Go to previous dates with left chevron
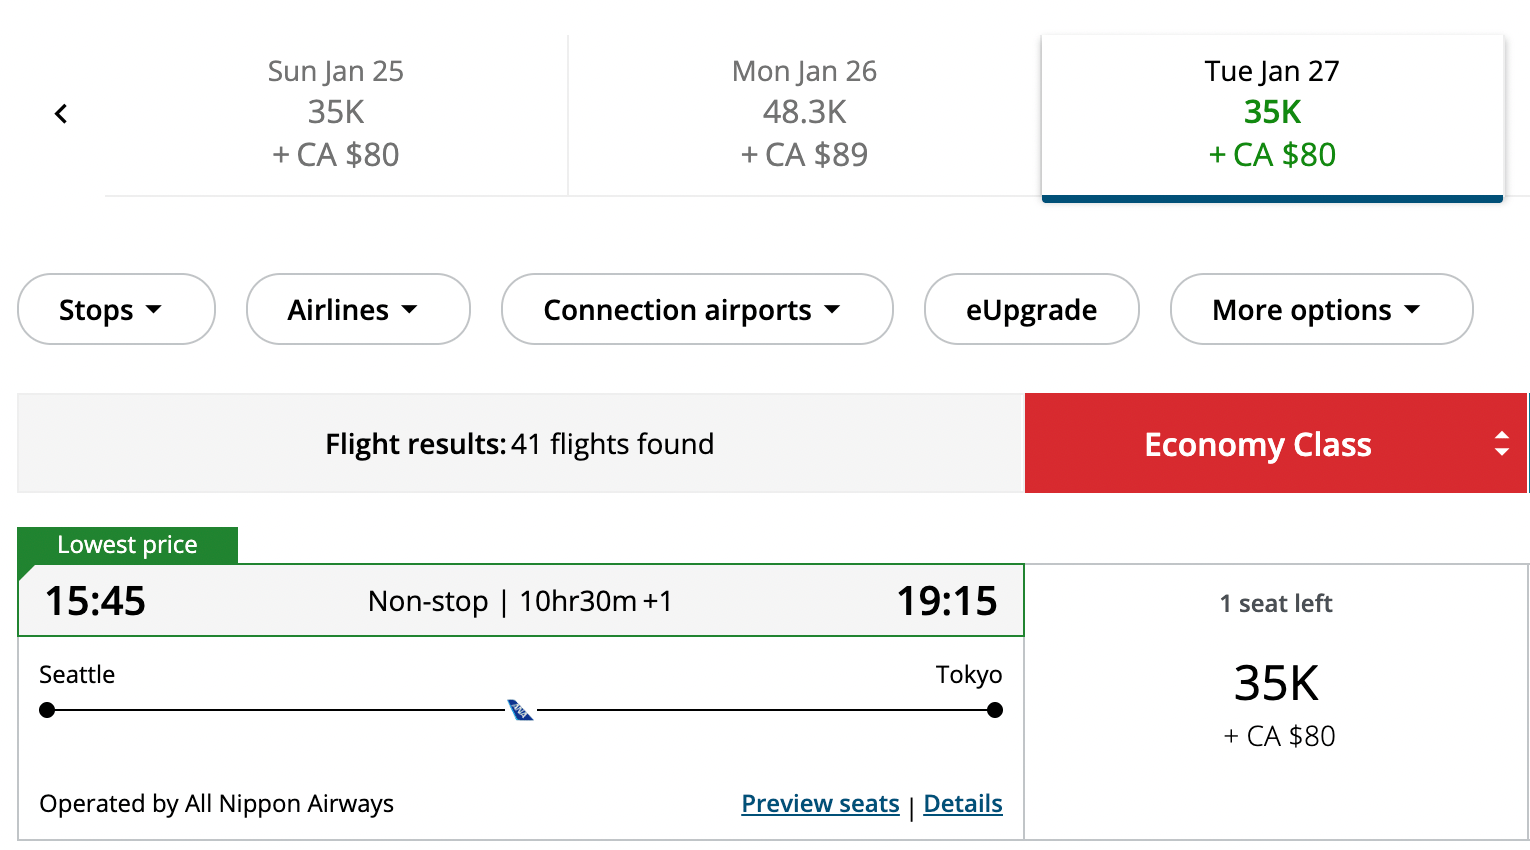Screen dimensions: 1530x850 [61, 114]
